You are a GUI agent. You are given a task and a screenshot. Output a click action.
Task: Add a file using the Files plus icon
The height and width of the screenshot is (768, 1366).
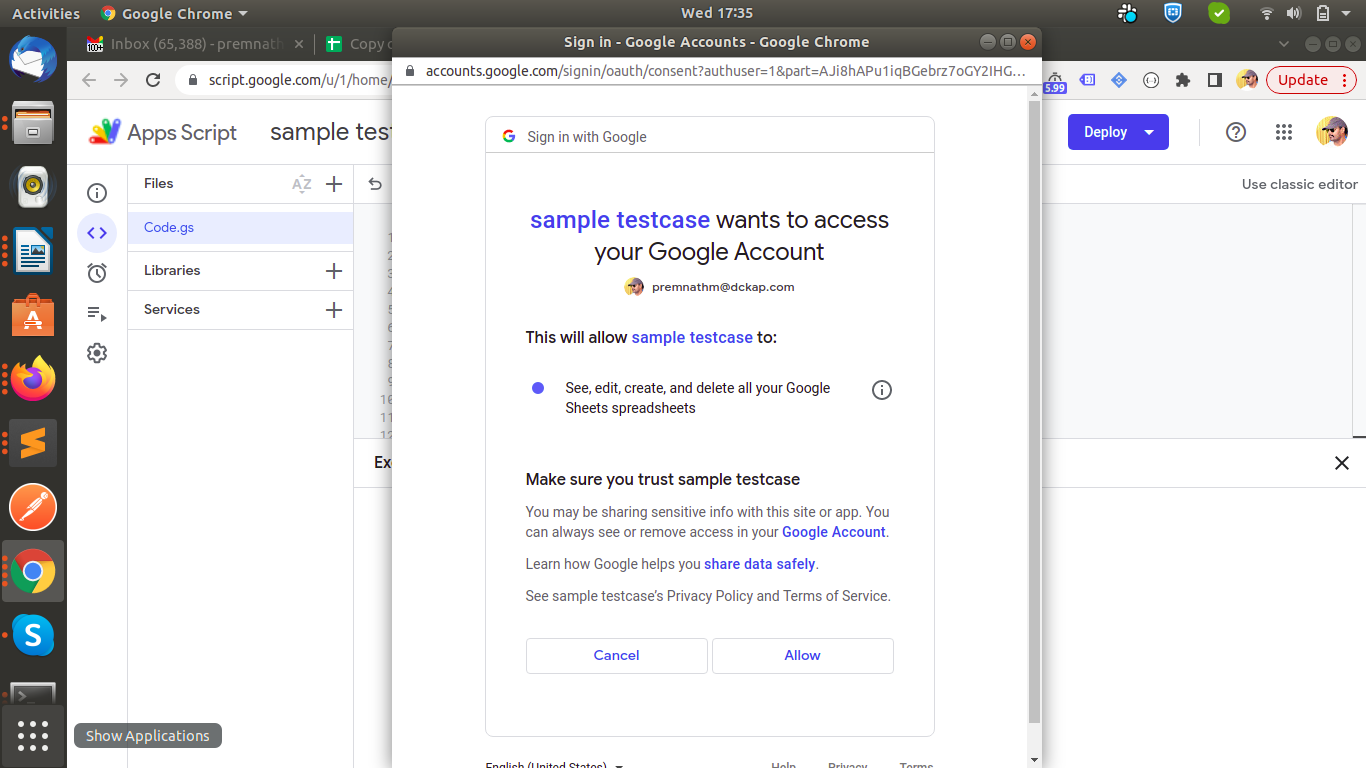click(334, 184)
